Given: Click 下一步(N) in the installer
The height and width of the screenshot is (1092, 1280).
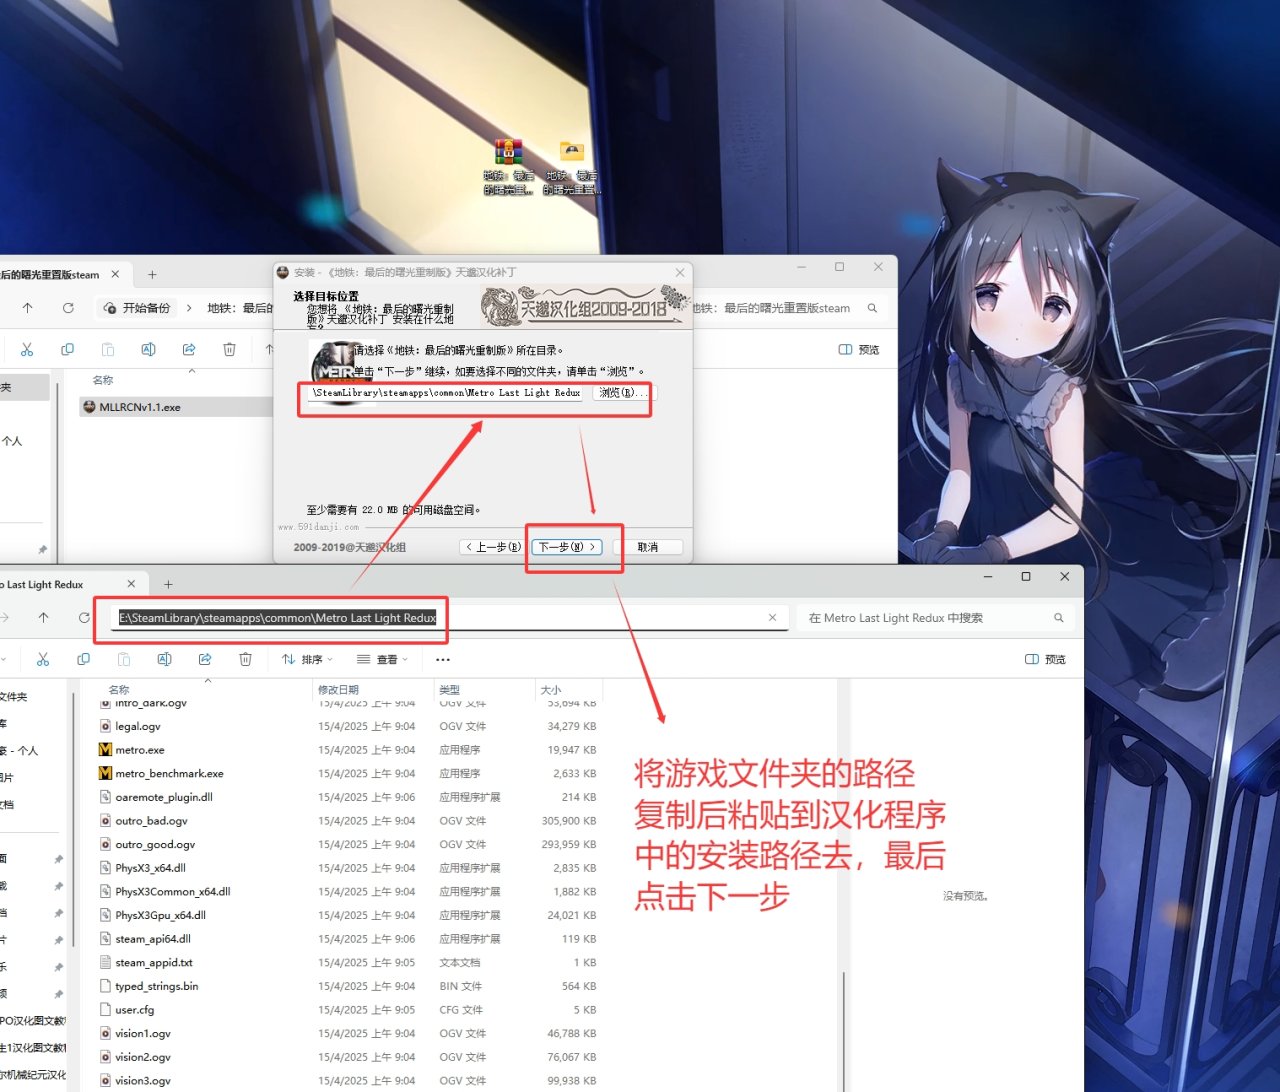Looking at the screenshot, I should click(567, 547).
